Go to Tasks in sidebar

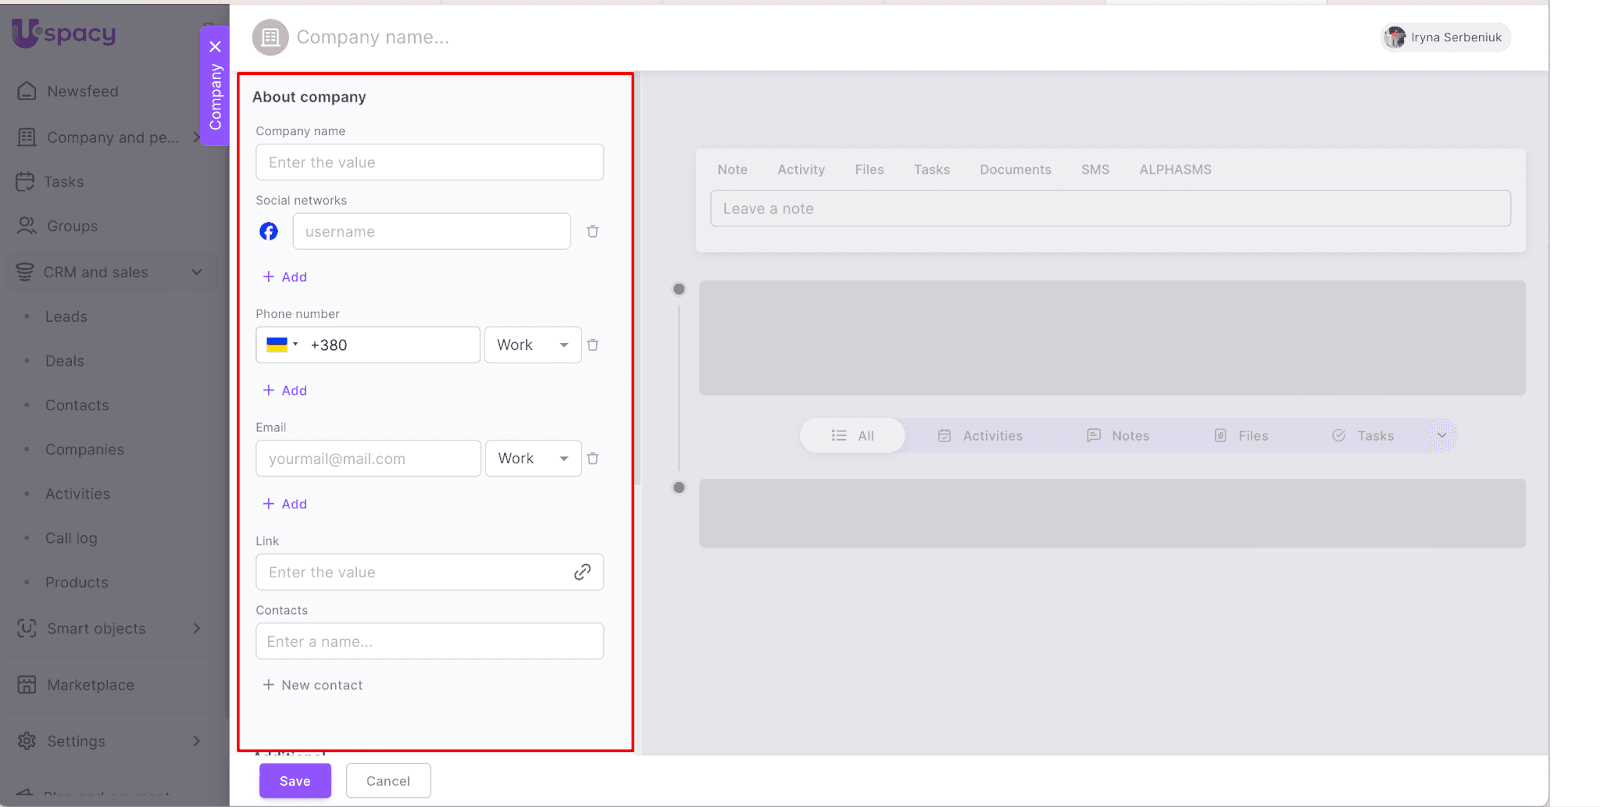[x=63, y=182]
